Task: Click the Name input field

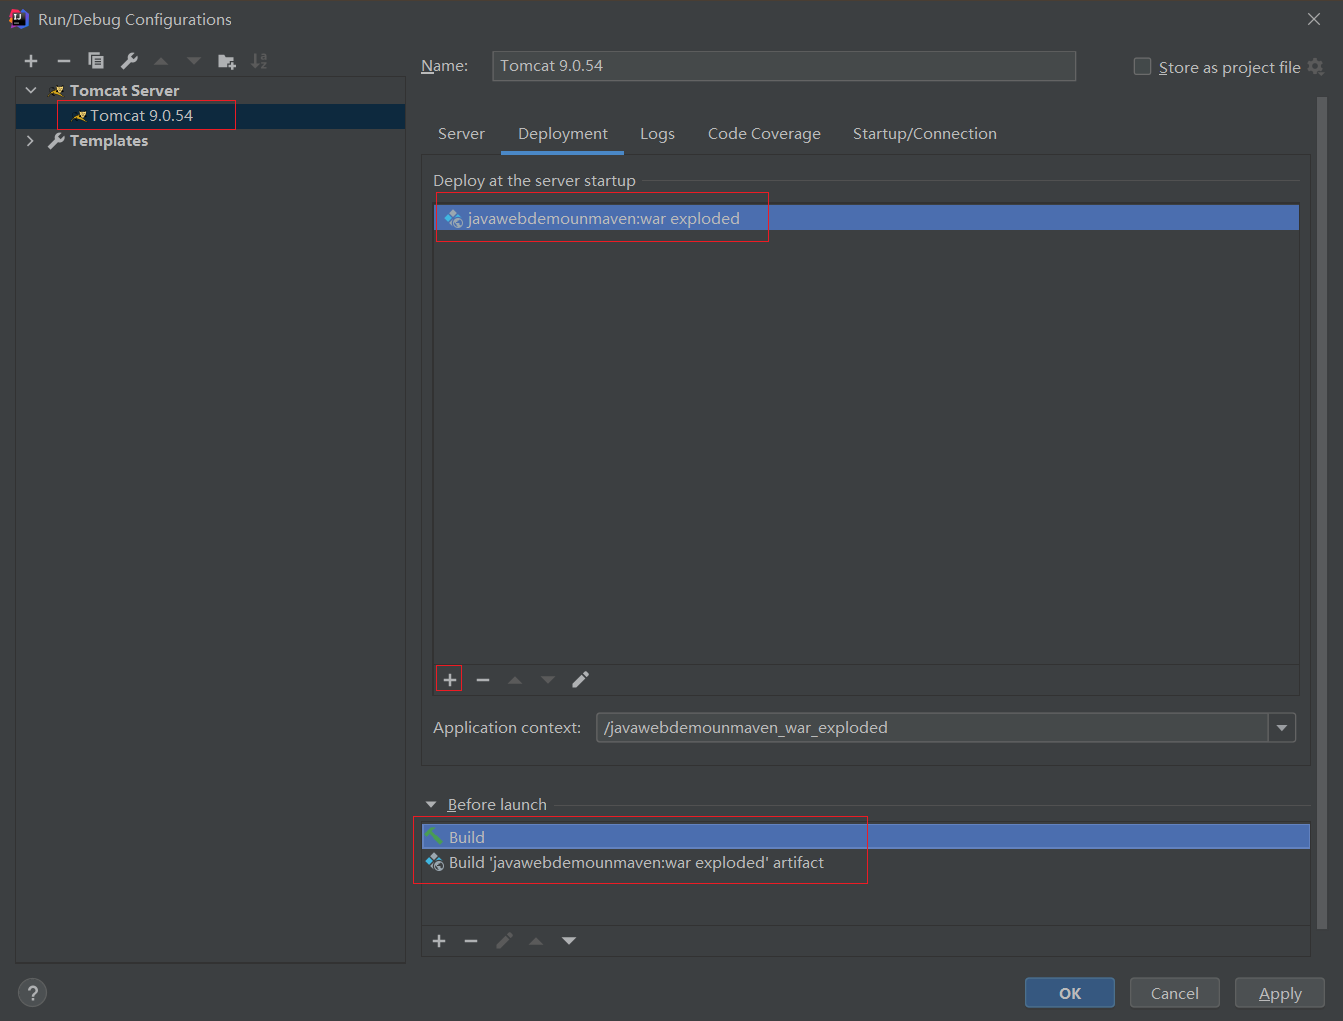Action: click(783, 66)
